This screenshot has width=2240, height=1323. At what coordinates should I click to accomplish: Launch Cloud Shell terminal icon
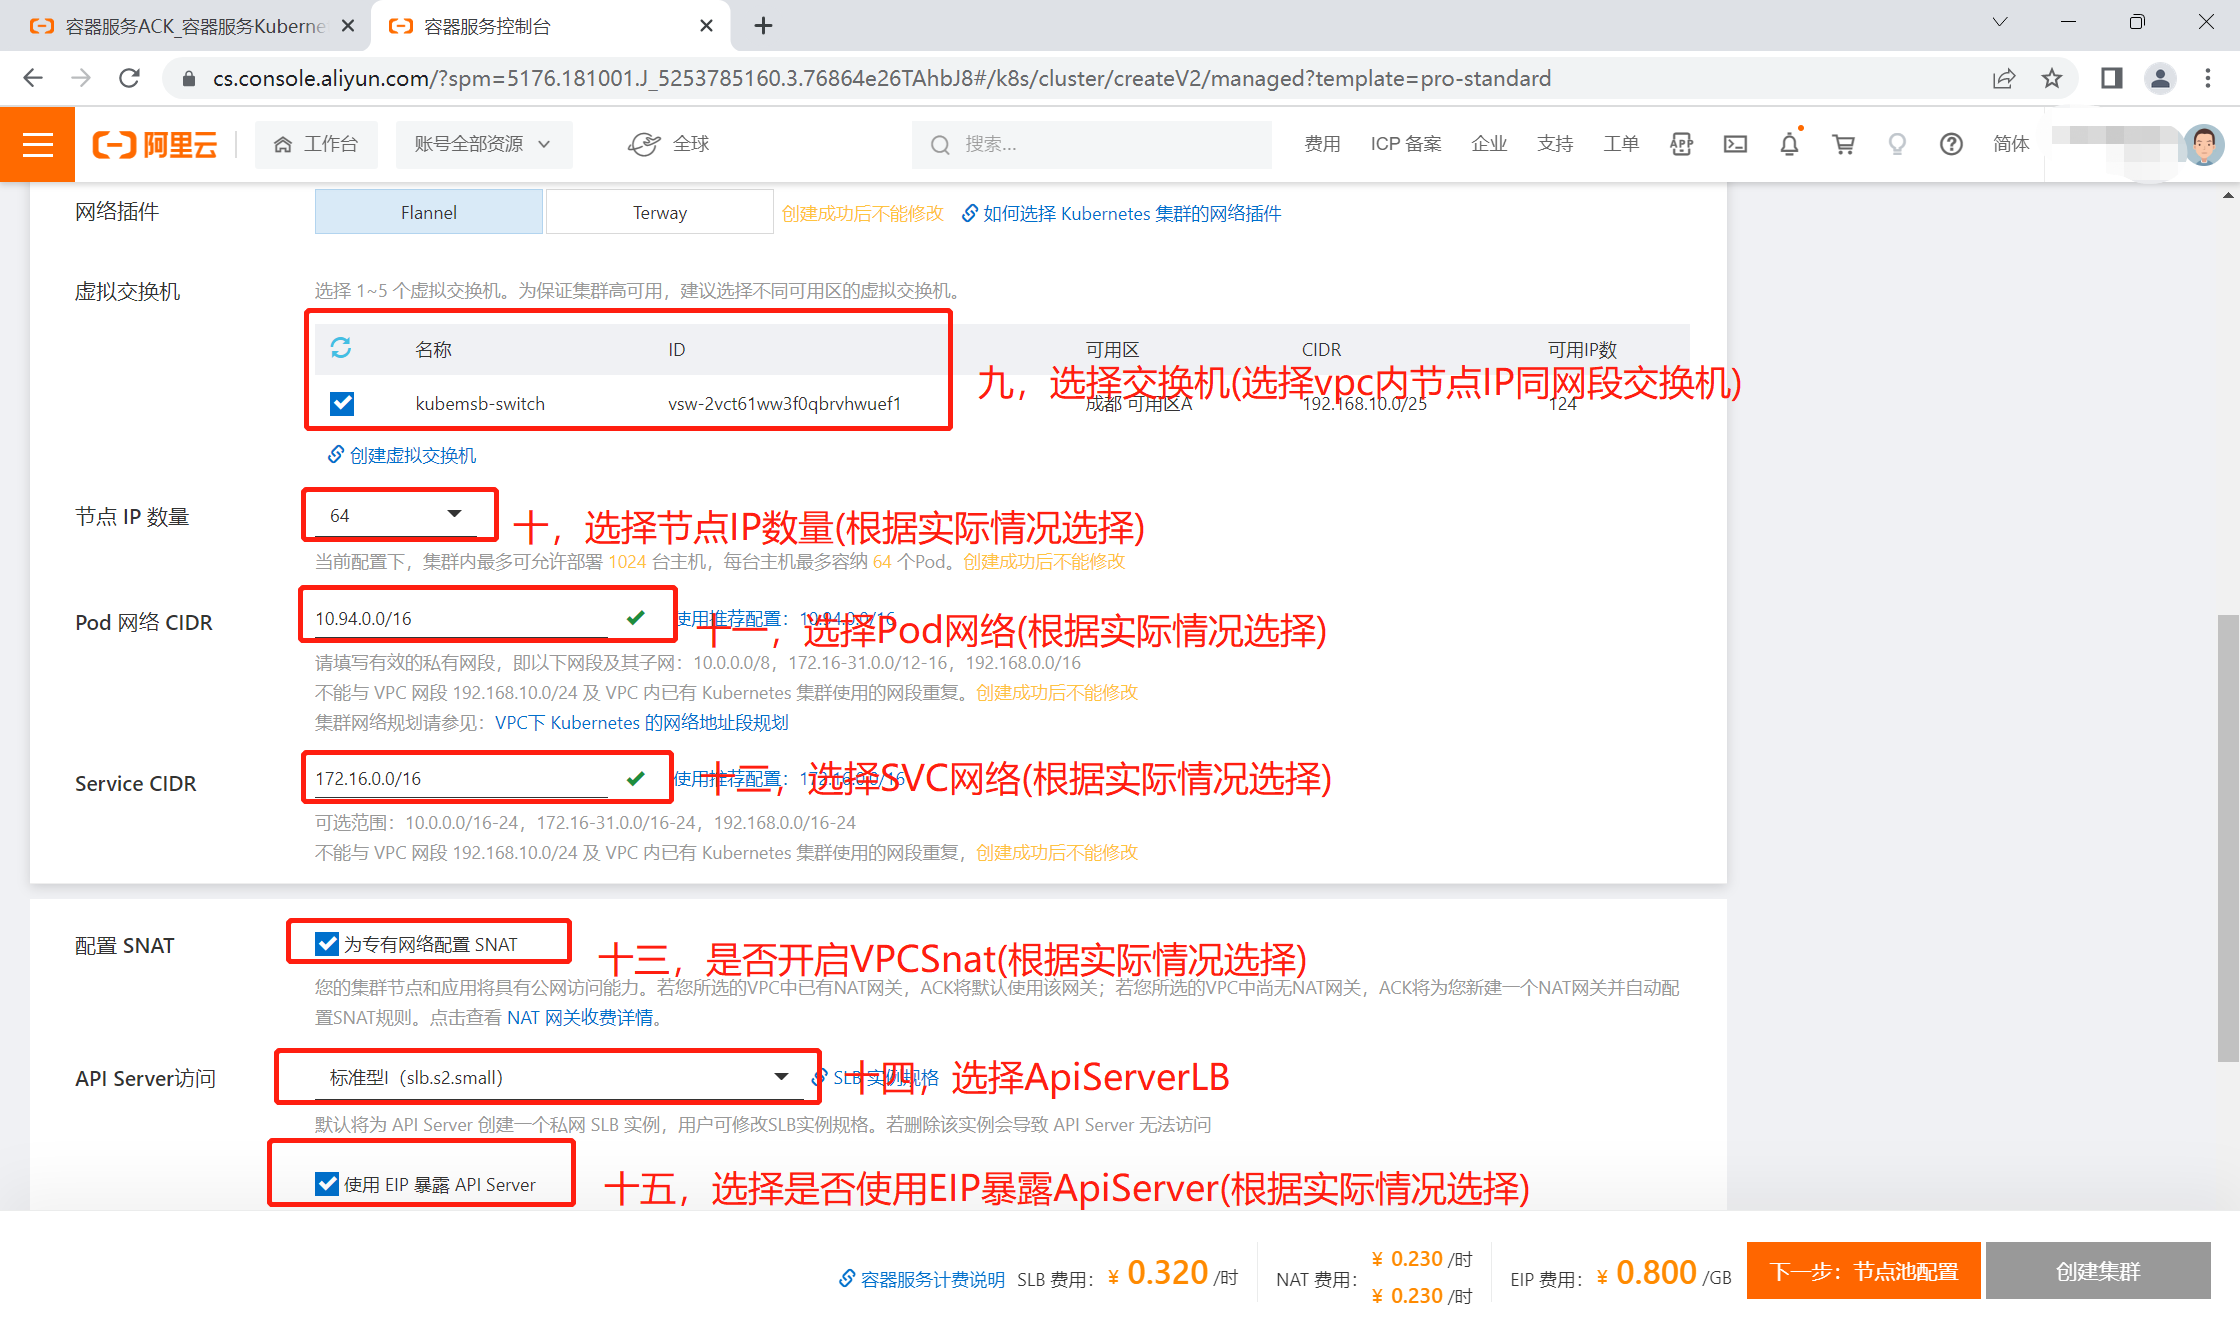(1735, 145)
